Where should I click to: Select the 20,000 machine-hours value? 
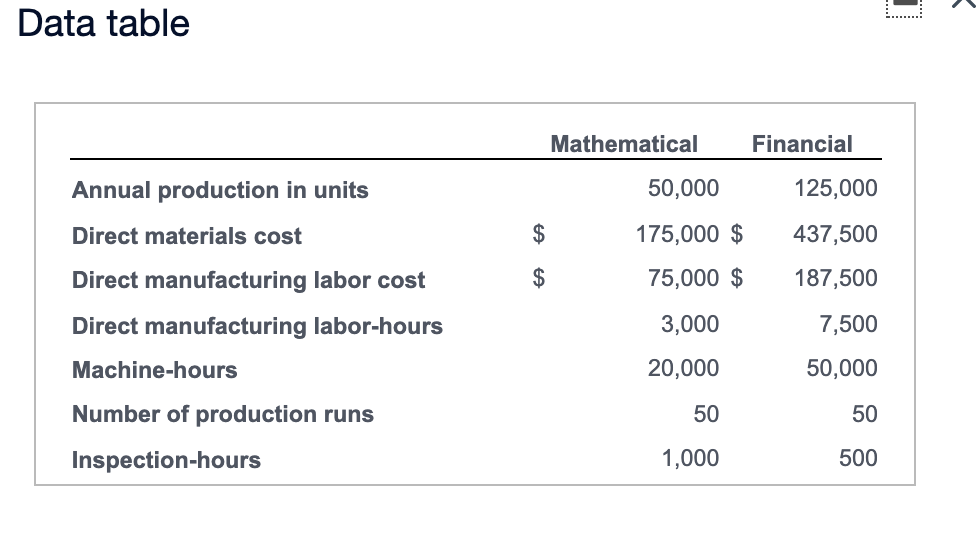pyautogui.click(x=684, y=368)
